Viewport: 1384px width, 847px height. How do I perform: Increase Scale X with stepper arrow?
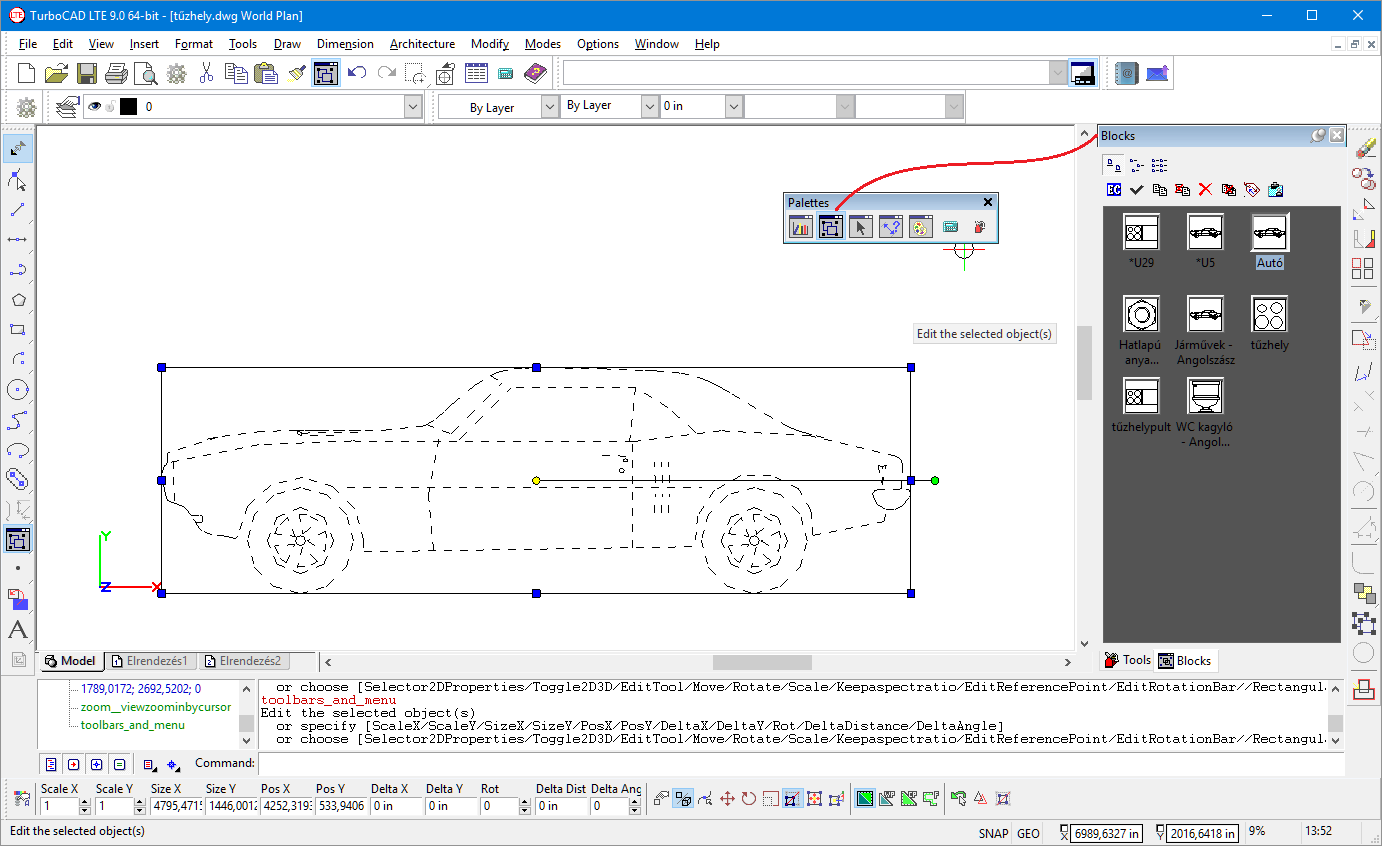tap(85, 802)
